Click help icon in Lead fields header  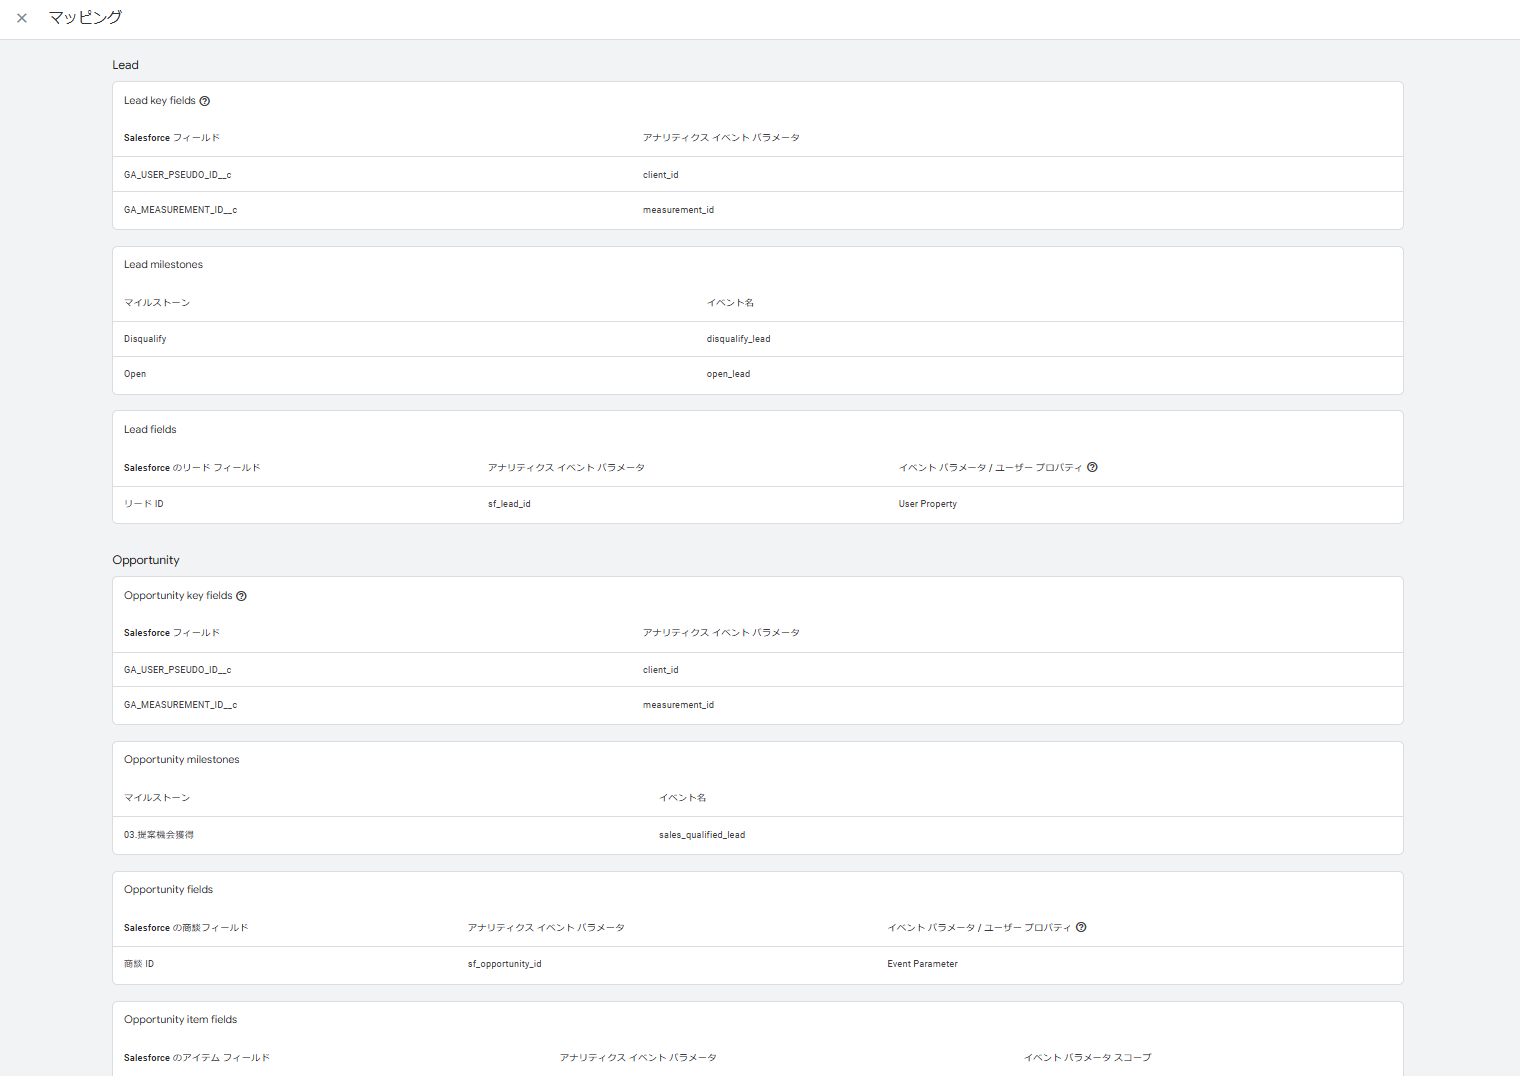[1092, 467]
